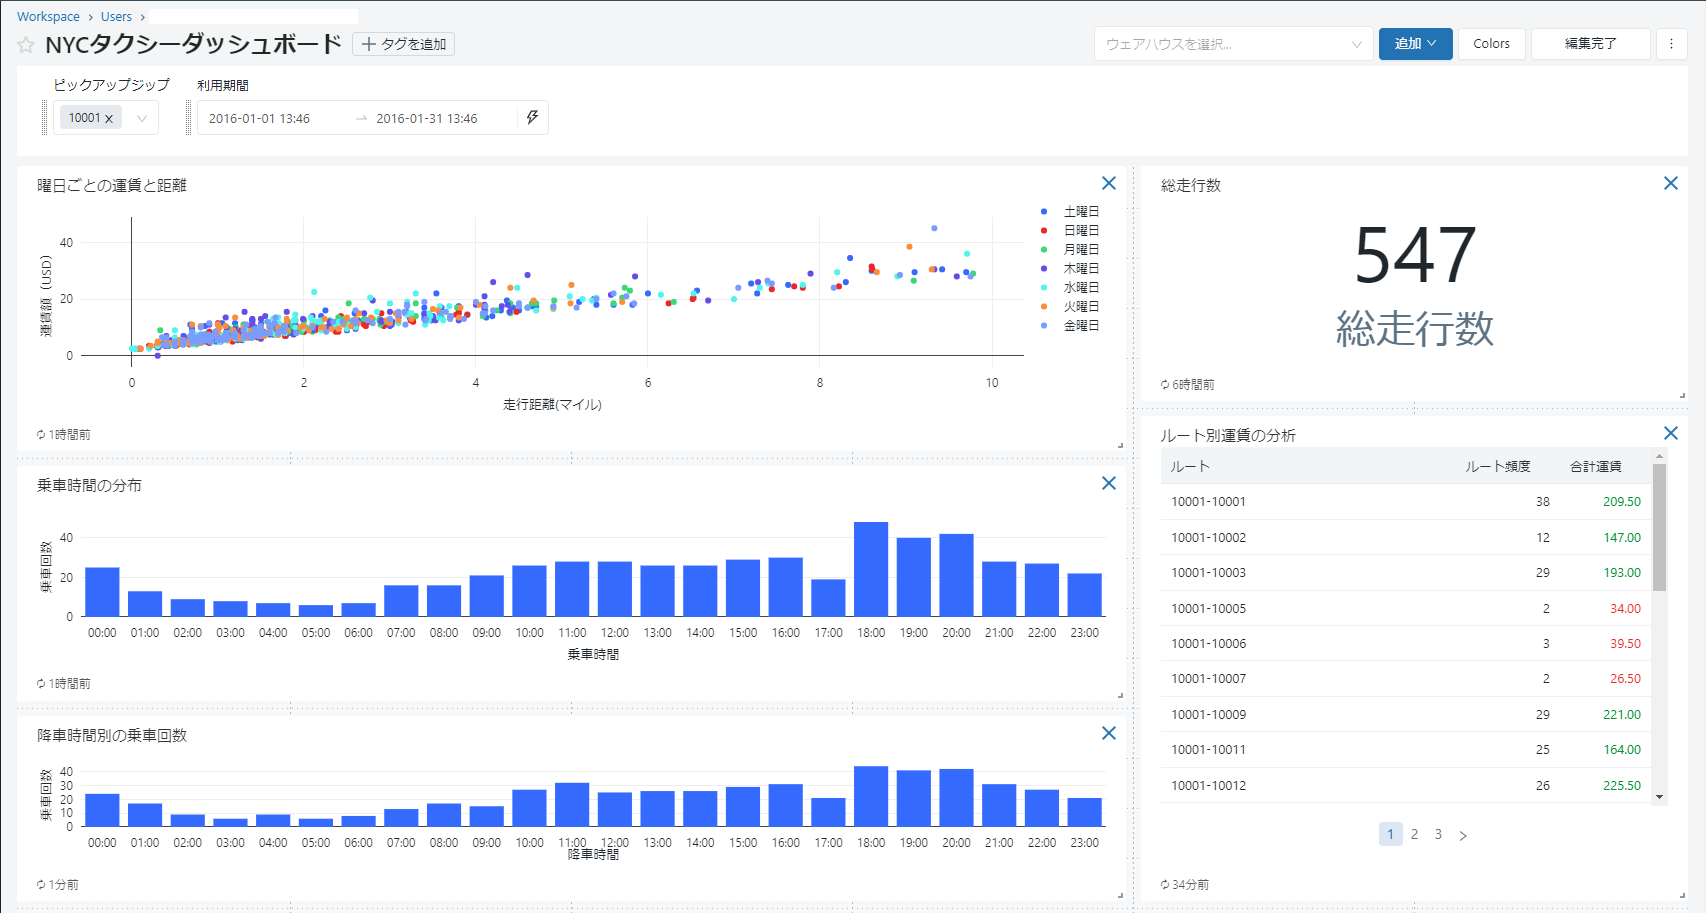Click the 編集完了 done editing button
The width and height of the screenshot is (1706, 913).
[1590, 44]
